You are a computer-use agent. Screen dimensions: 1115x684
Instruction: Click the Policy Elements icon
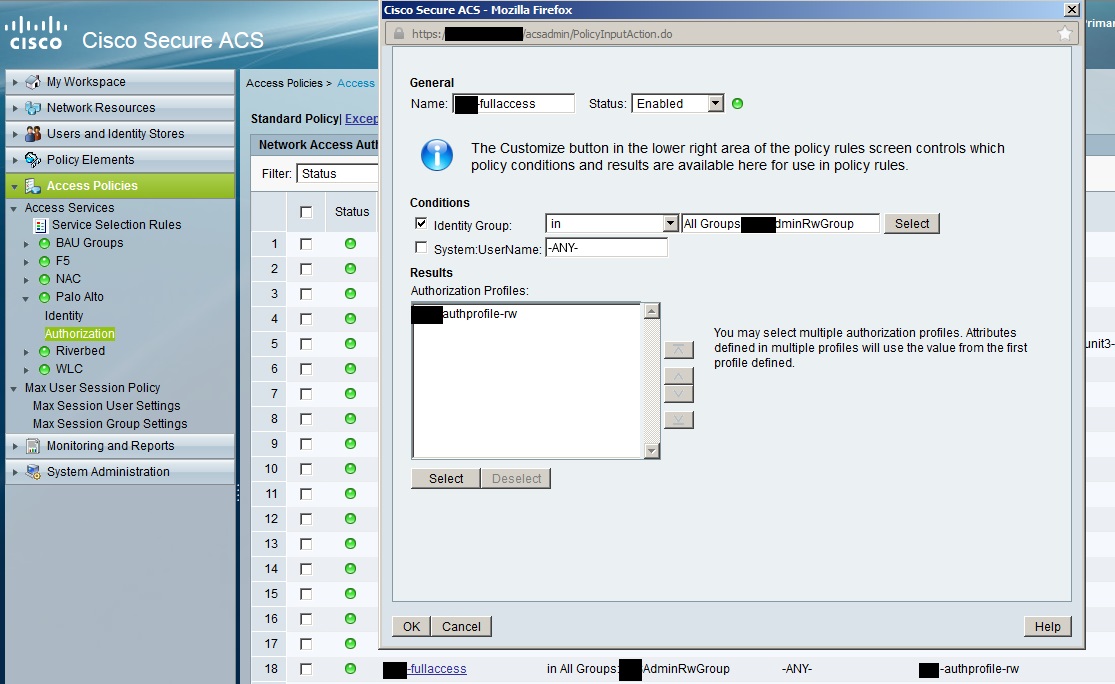click(33, 160)
